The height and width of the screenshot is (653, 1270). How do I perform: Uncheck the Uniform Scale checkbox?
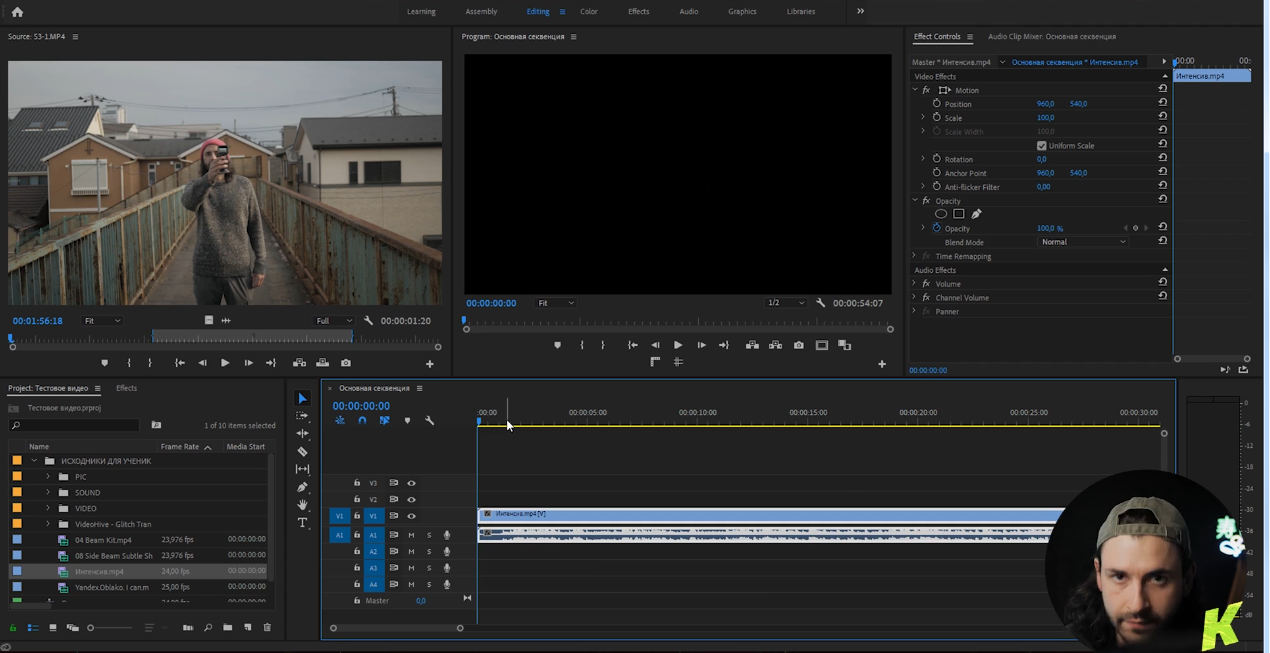1041,146
